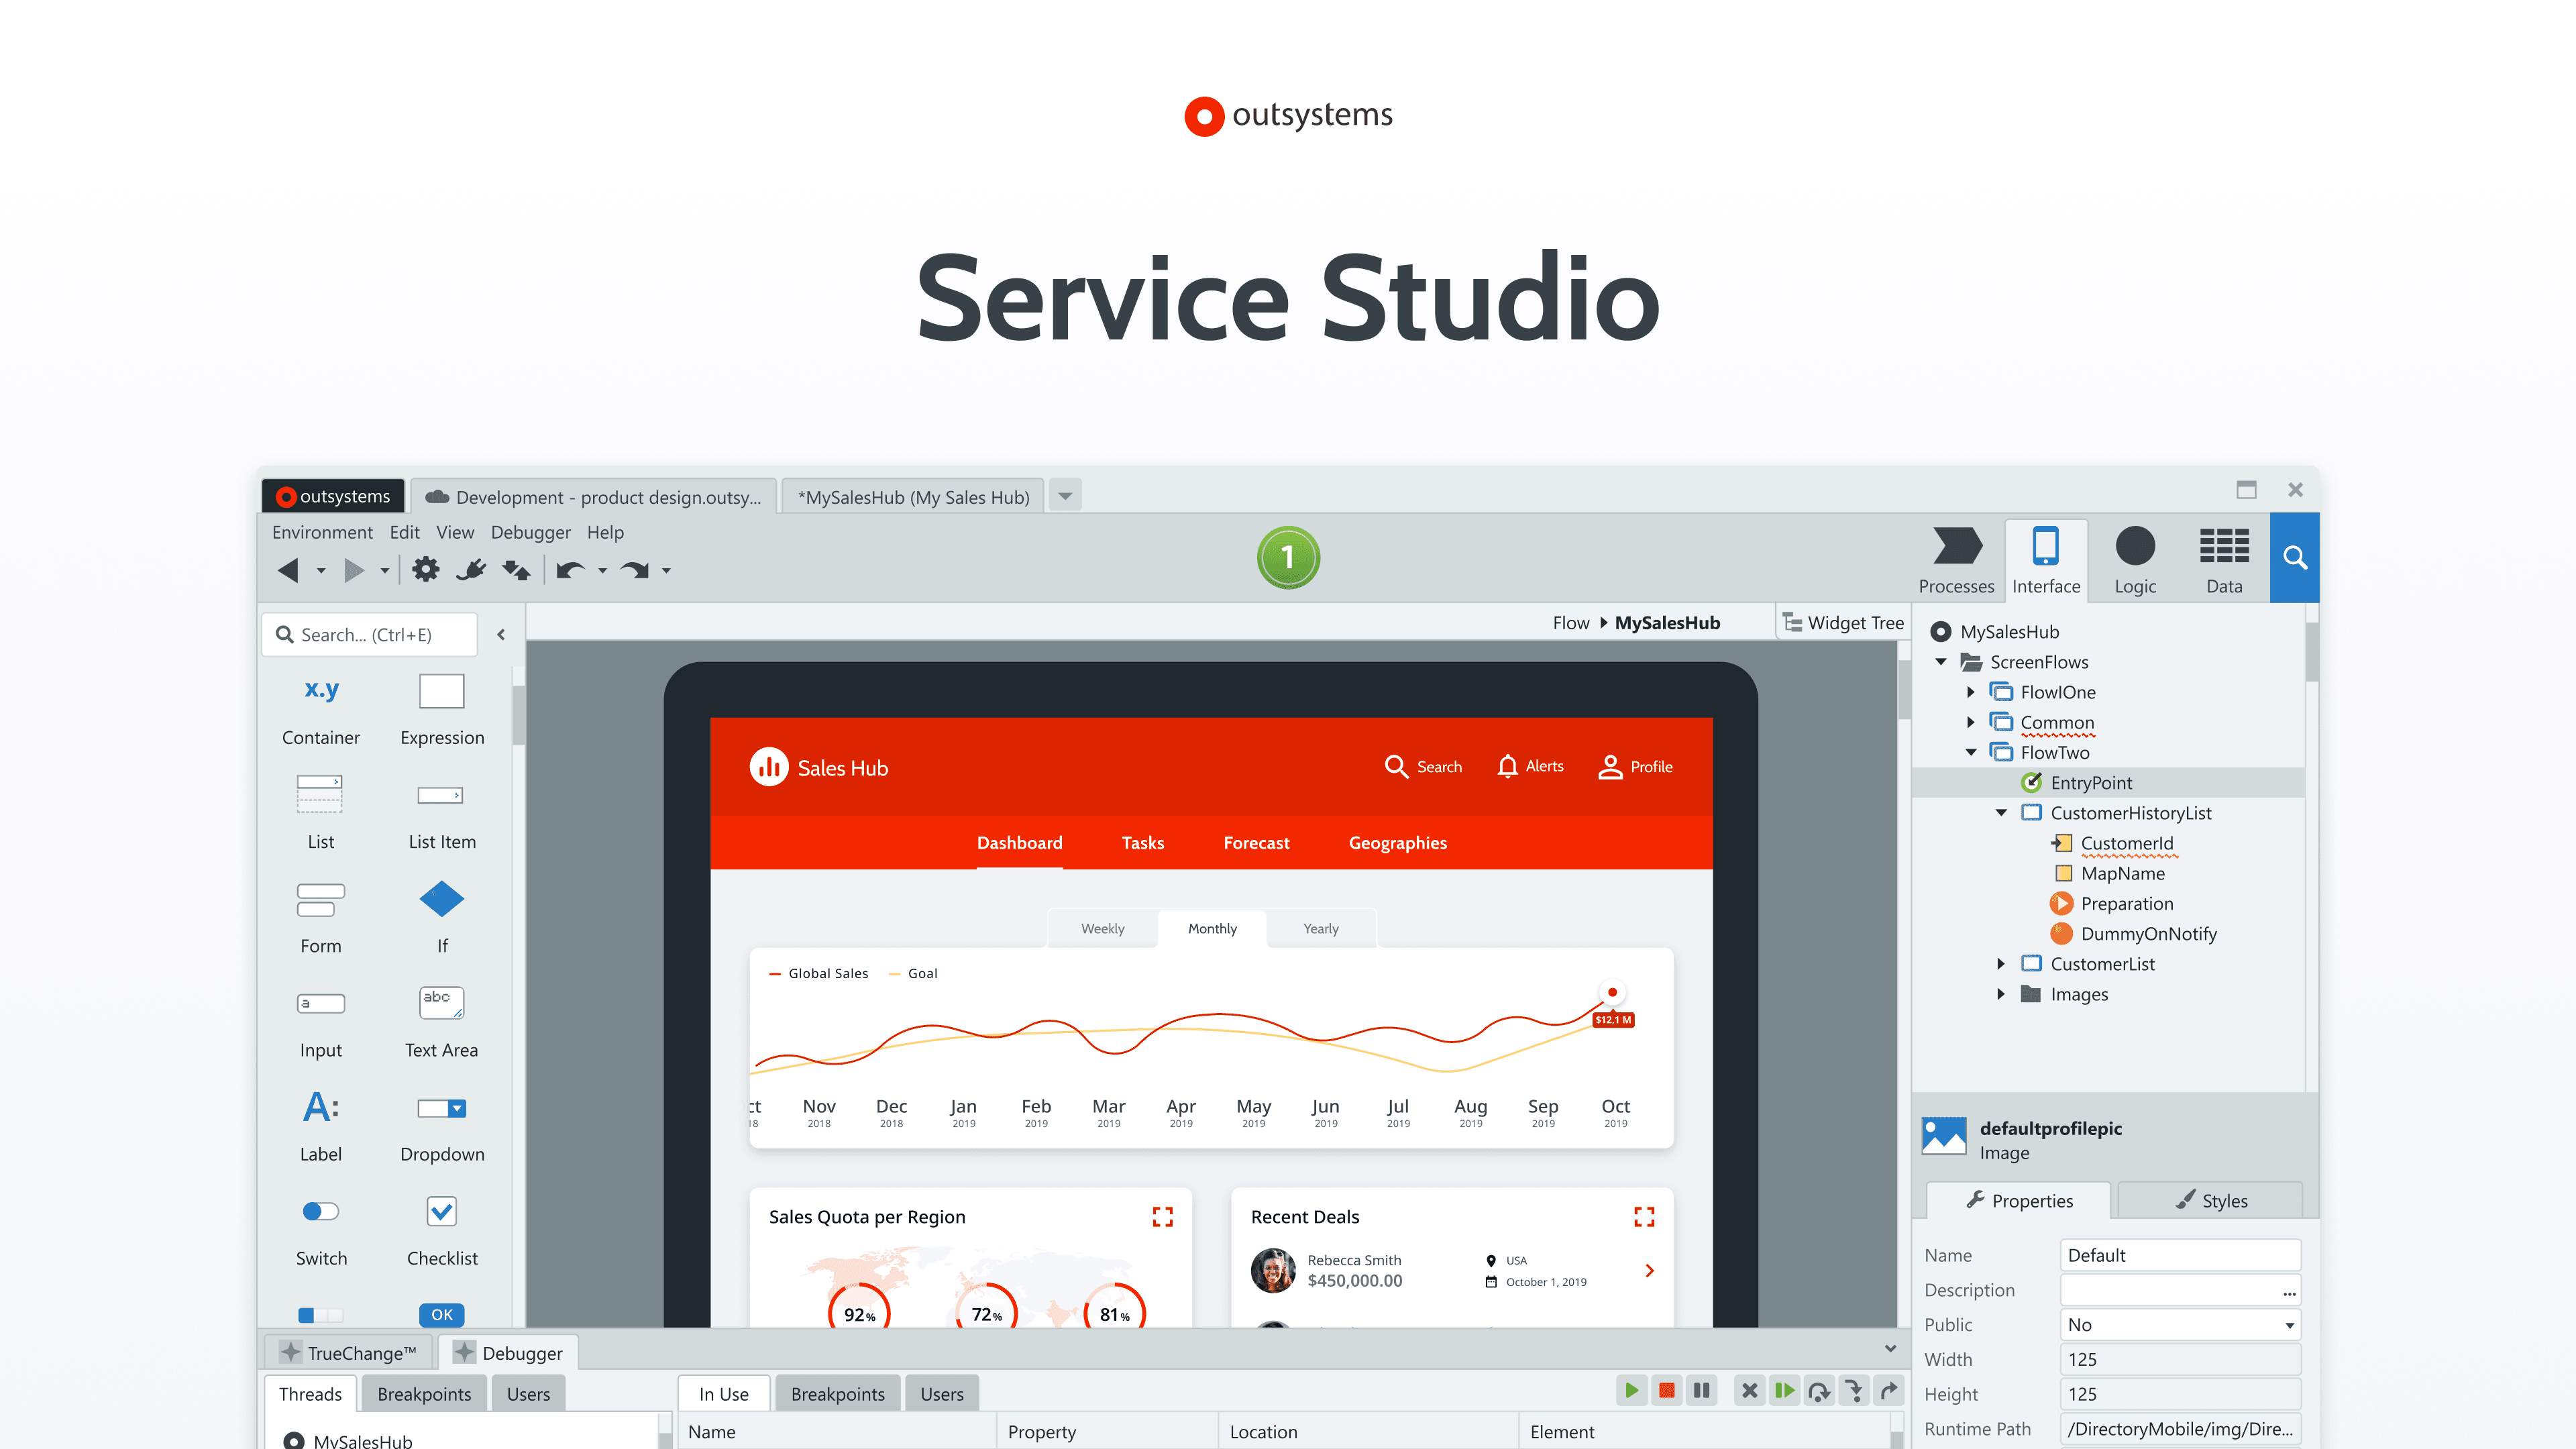Click the back navigation arrow in toolbar
The width and height of the screenshot is (2576, 1449).
click(x=288, y=570)
